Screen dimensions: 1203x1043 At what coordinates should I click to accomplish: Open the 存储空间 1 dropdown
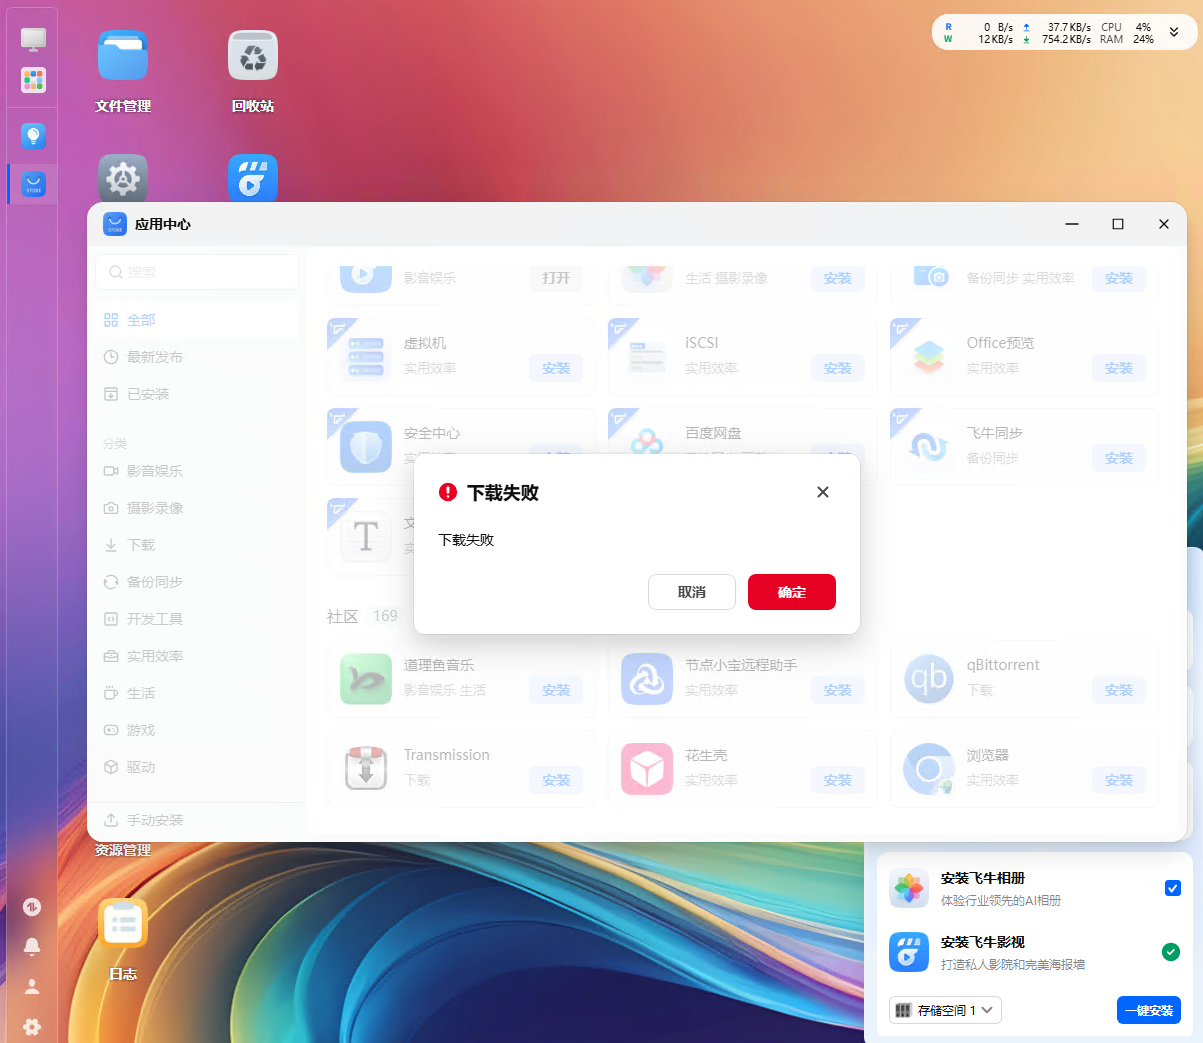[x=944, y=1010]
